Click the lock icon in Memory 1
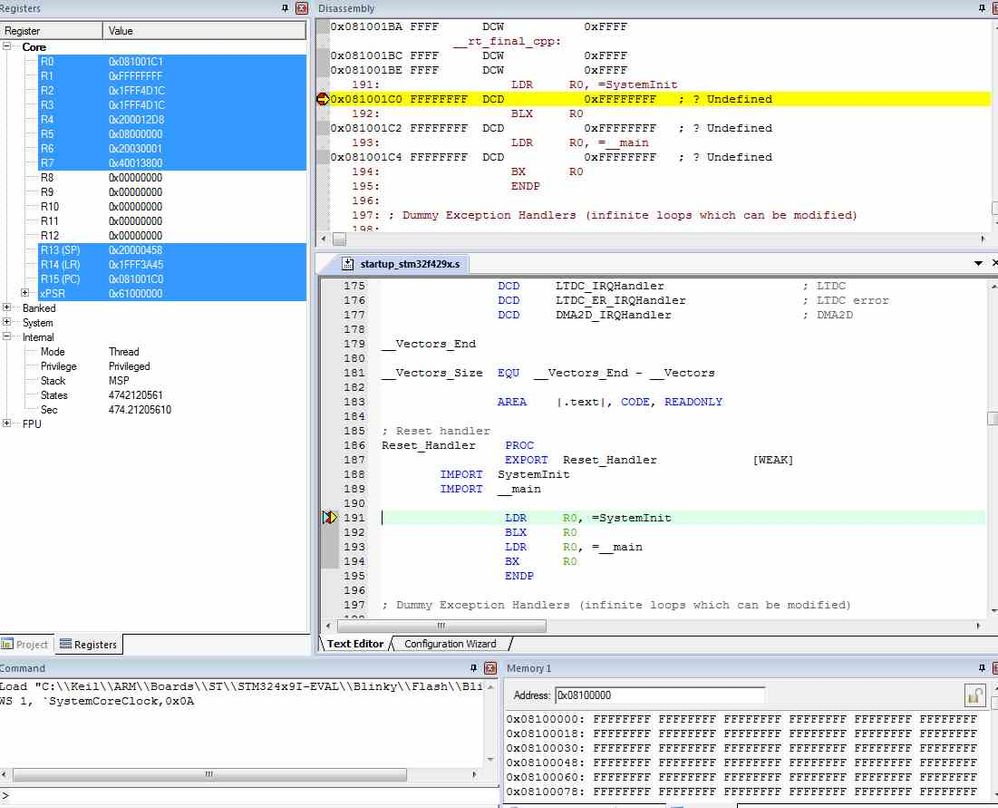This screenshot has width=998, height=808. click(x=973, y=695)
